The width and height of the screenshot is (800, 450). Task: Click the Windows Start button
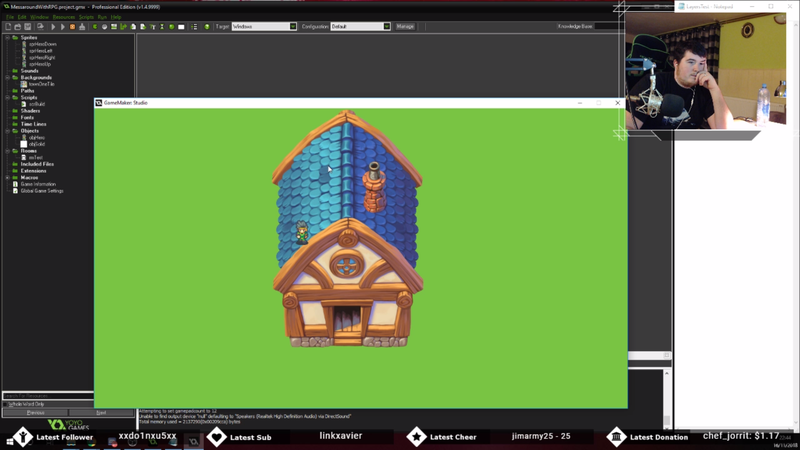10,442
